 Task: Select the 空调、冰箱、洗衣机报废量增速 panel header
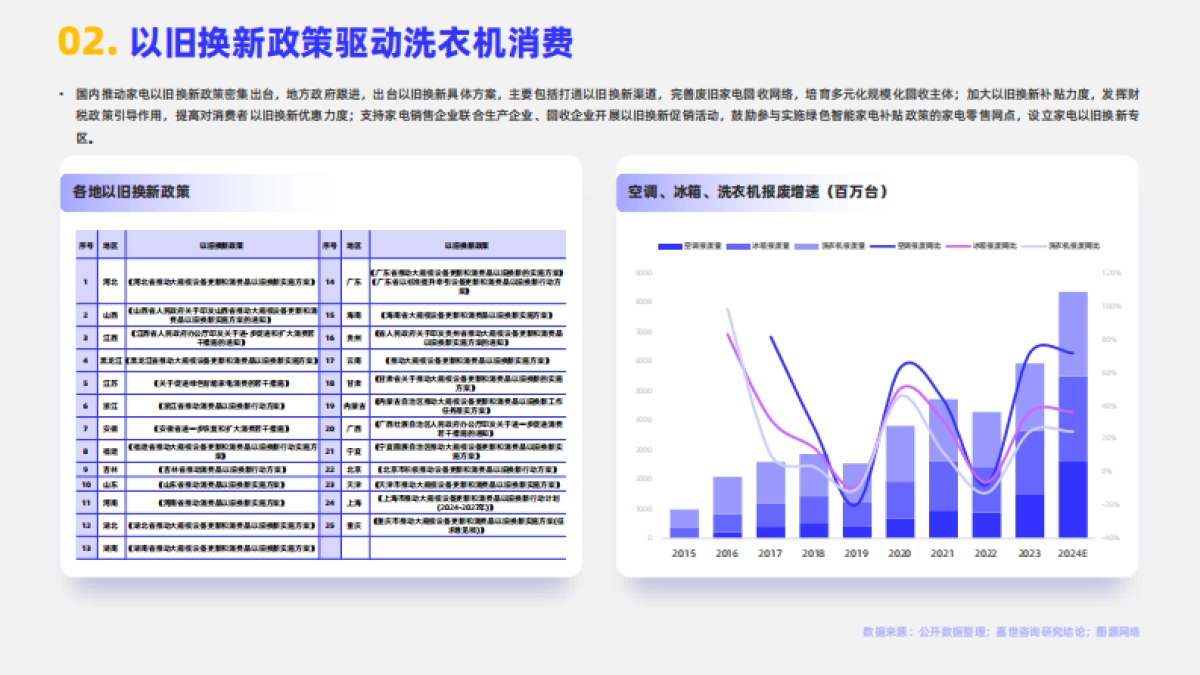[x=757, y=187]
